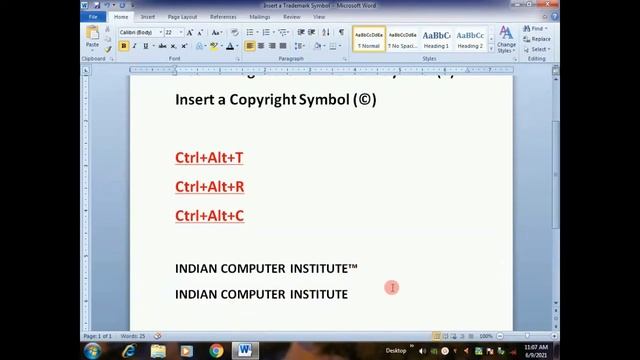The image size is (640, 360).
Task: Click the Clear Formatting icon
Action: 235,33
